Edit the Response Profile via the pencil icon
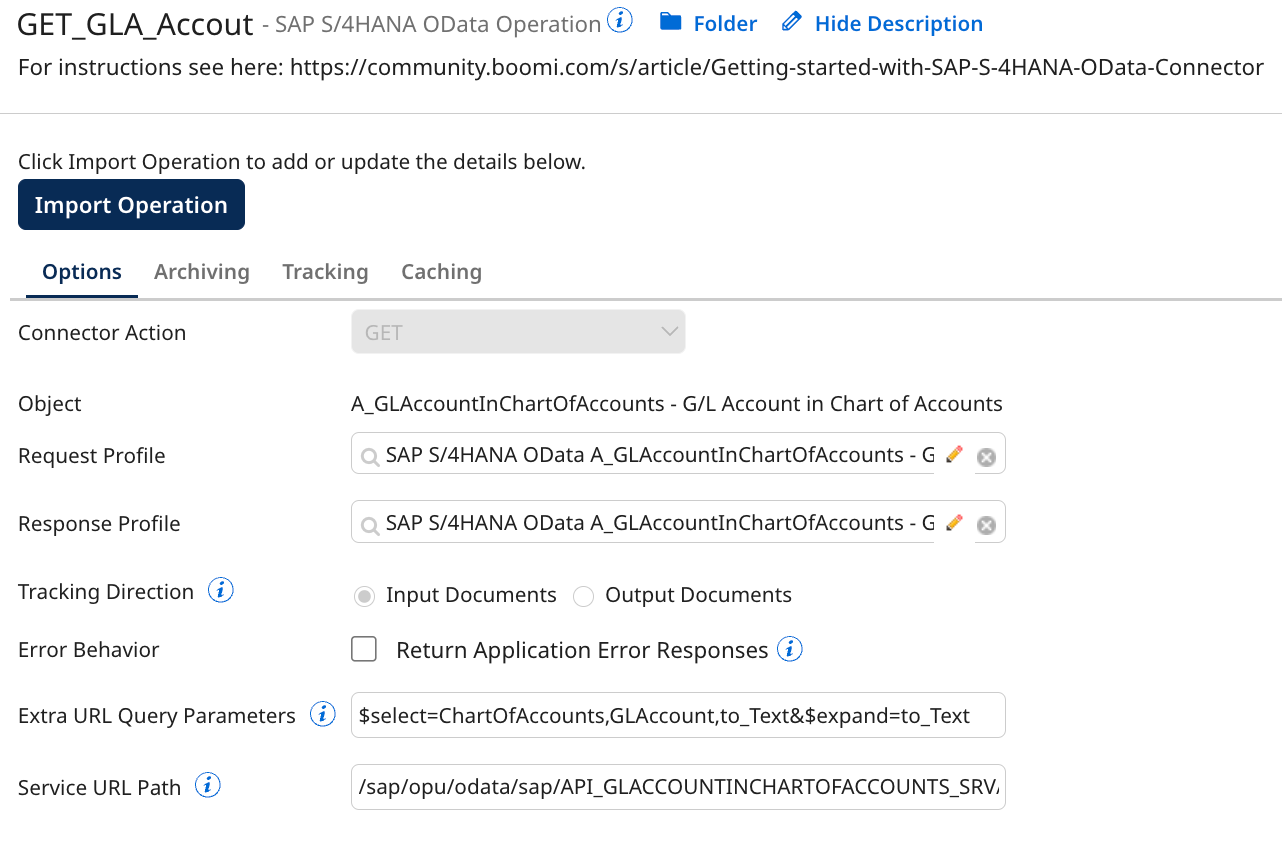Viewport: 1282px width, 856px height. click(954, 522)
